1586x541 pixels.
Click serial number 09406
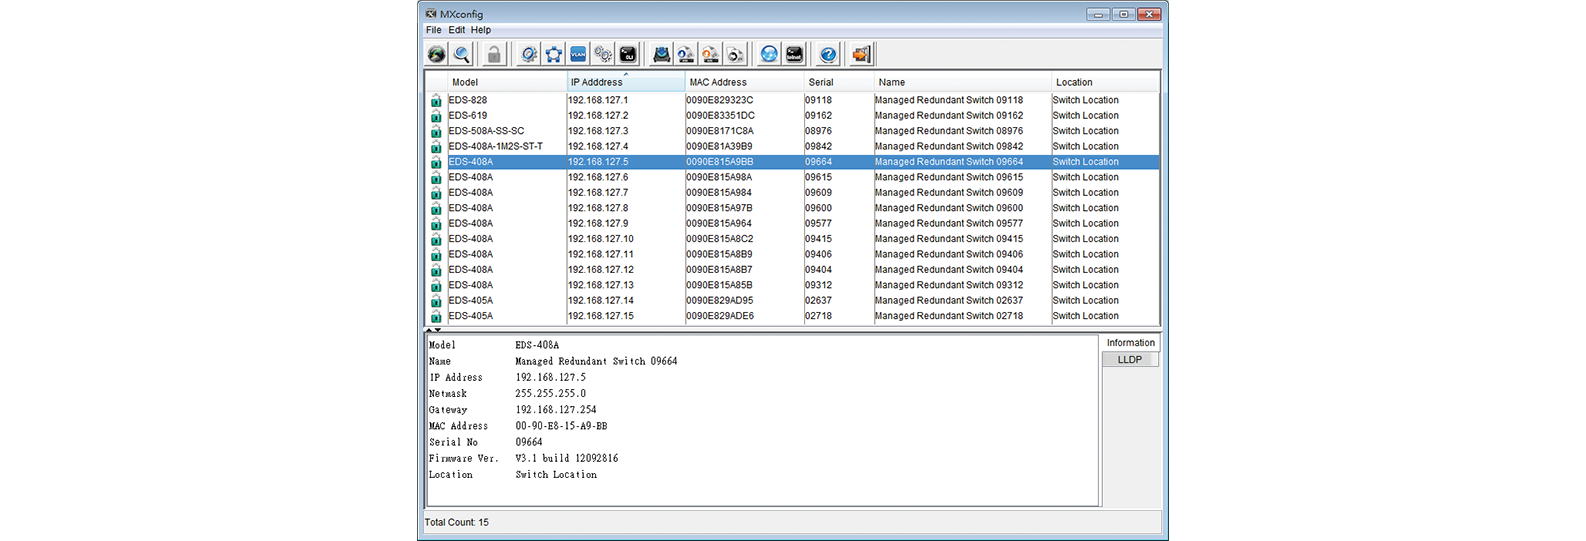[x=818, y=254]
